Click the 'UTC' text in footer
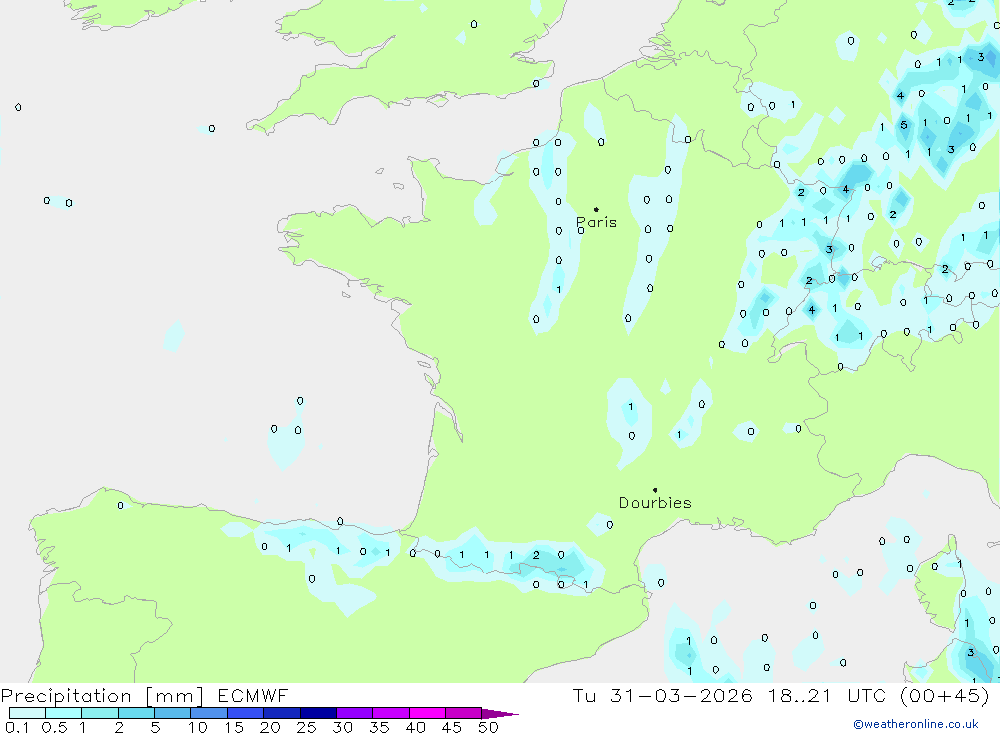The height and width of the screenshot is (733, 1000). [868, 695]
